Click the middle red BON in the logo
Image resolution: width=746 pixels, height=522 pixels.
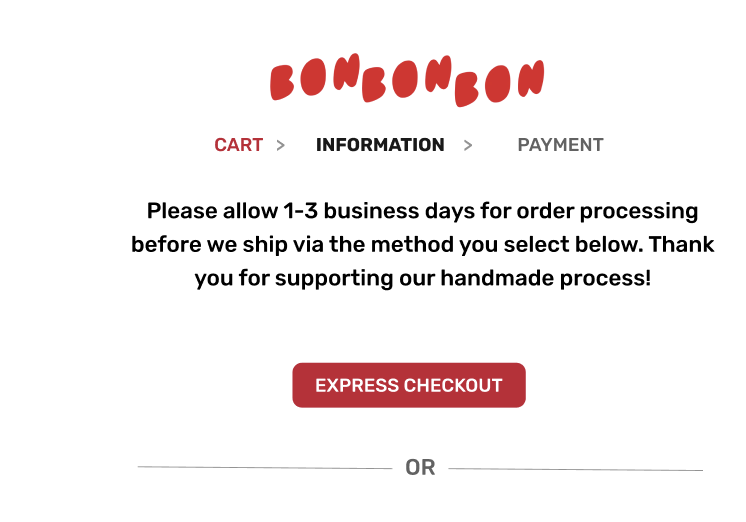[x=406, y=79]
